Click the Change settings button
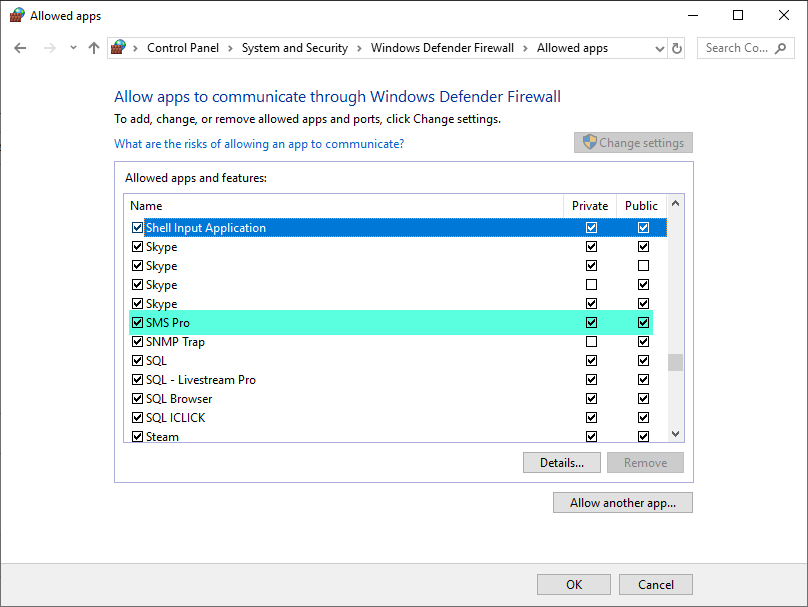Viewport: 808px width, 607px height. pyautogui.click(x=633, y=143)
